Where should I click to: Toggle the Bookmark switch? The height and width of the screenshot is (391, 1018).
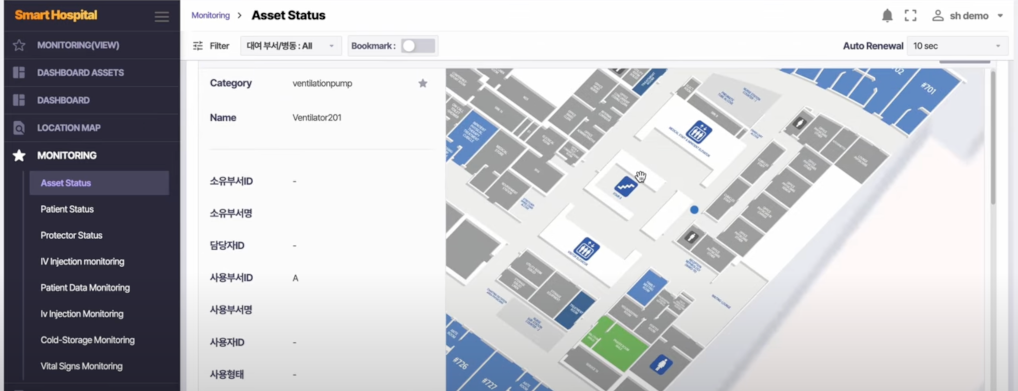coord(417,46)
